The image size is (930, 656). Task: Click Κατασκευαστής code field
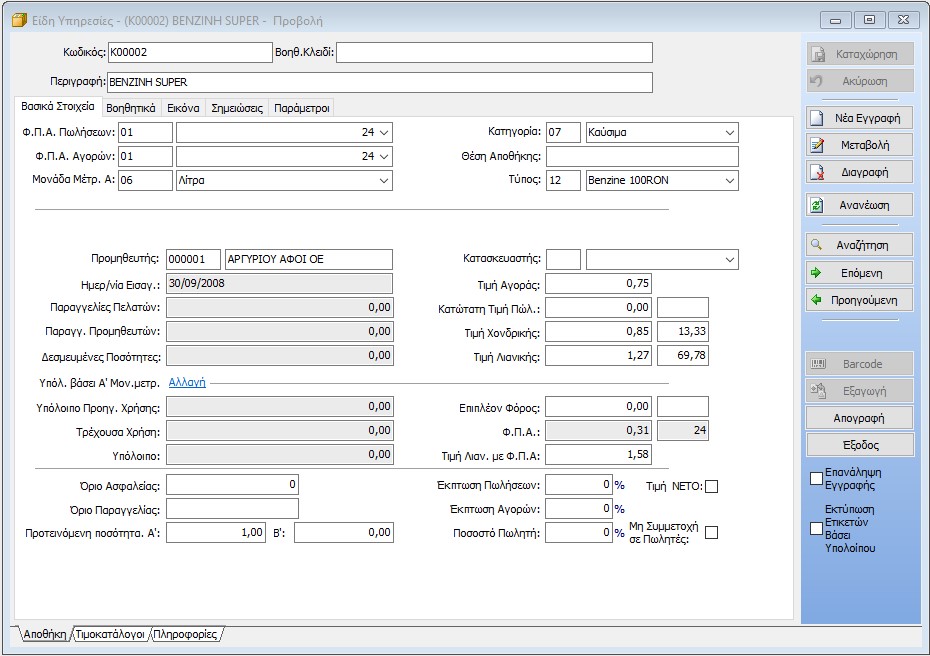(x=563, y=259)
